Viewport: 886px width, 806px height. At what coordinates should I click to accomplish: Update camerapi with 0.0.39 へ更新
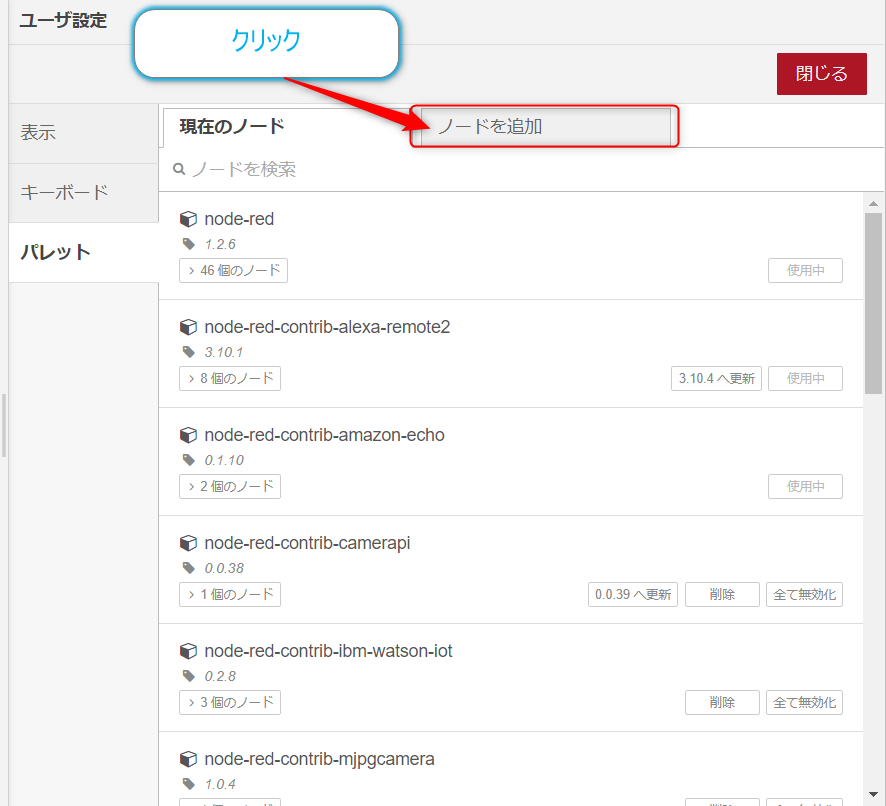[x=633, y=594]
